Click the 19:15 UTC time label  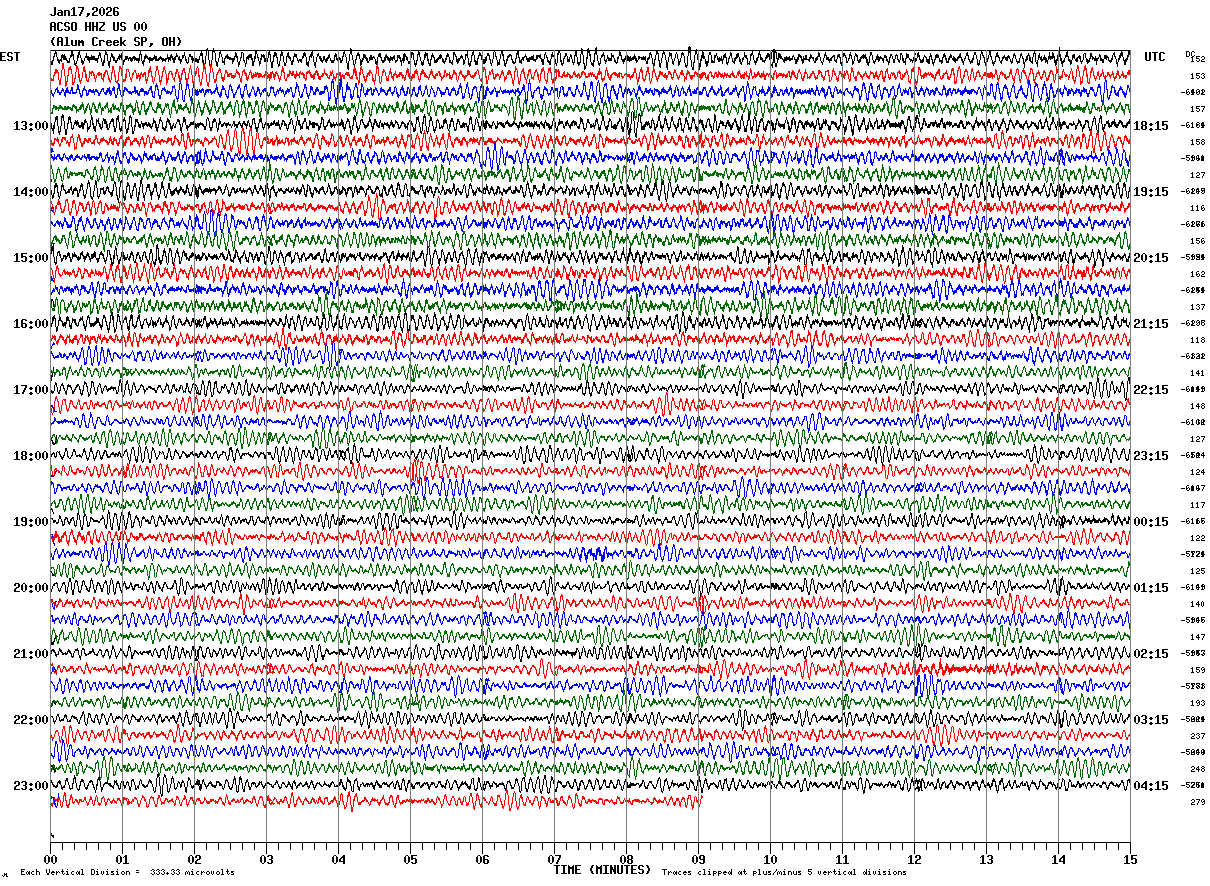1151,192
